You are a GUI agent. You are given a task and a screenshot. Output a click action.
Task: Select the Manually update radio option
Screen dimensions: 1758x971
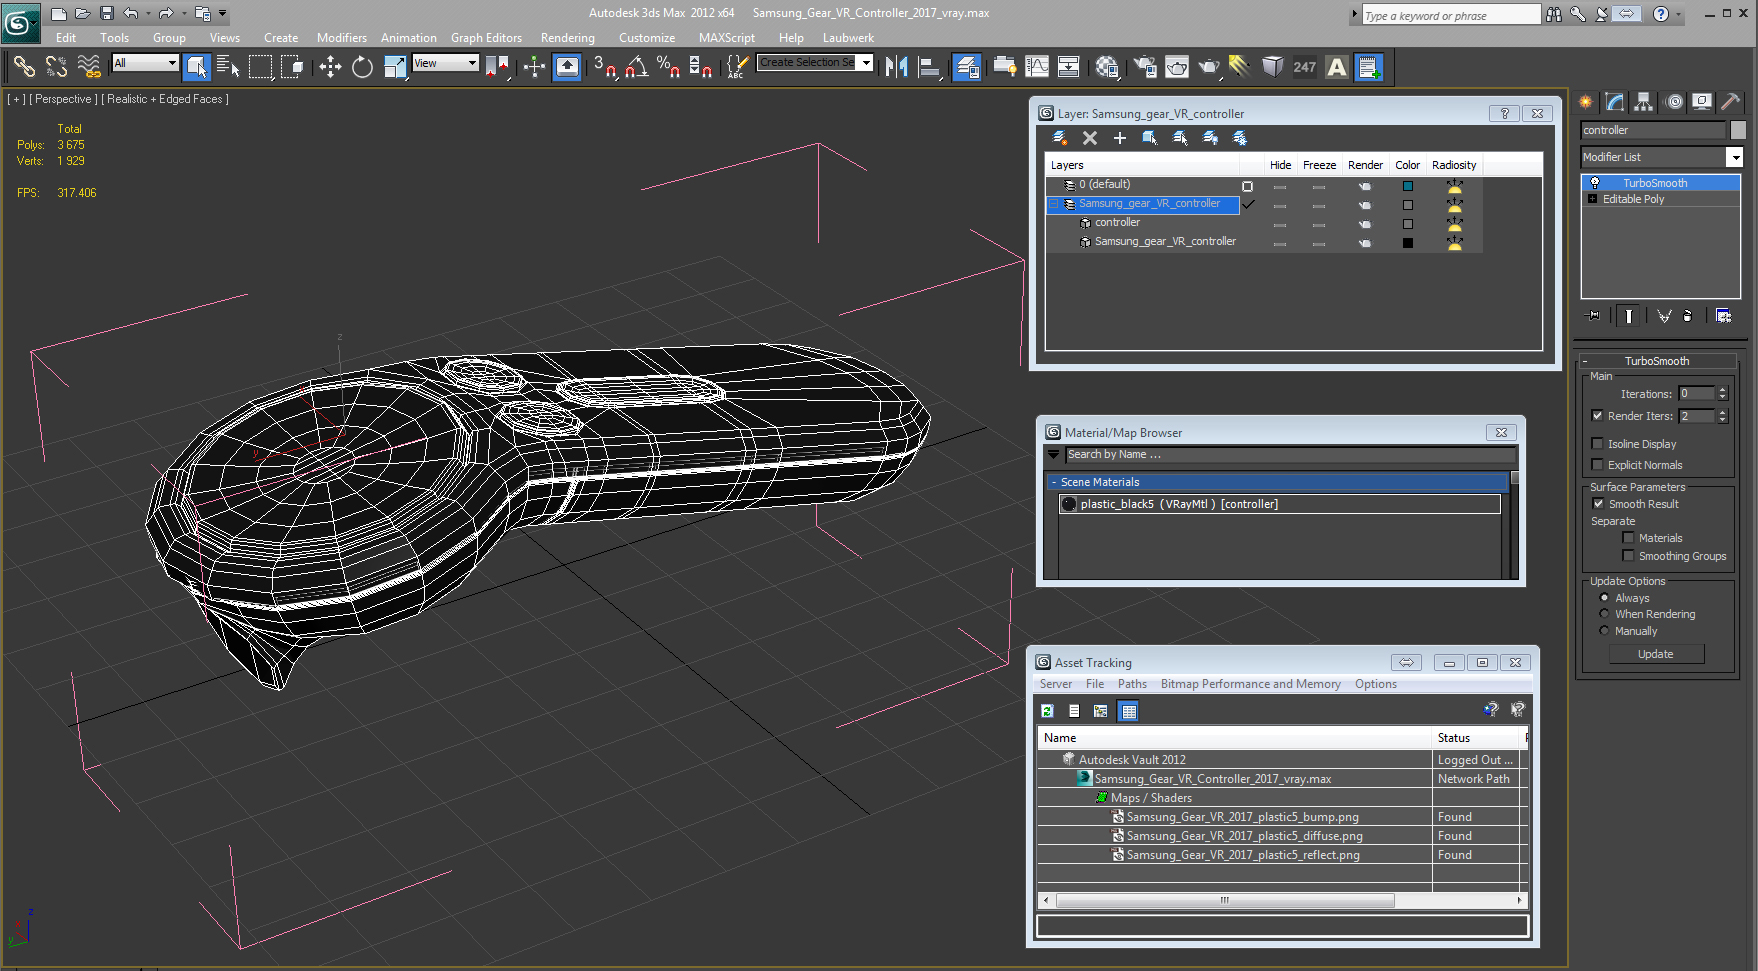pyautogui.click(x=1604, y=631)
